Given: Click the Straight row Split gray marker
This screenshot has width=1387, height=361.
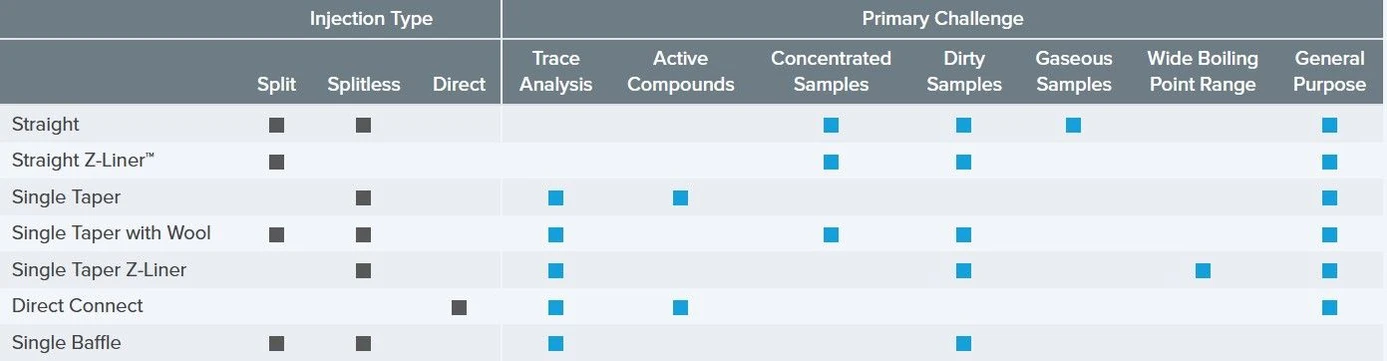Looking at the screenshot, I should (x=277, y=125).
